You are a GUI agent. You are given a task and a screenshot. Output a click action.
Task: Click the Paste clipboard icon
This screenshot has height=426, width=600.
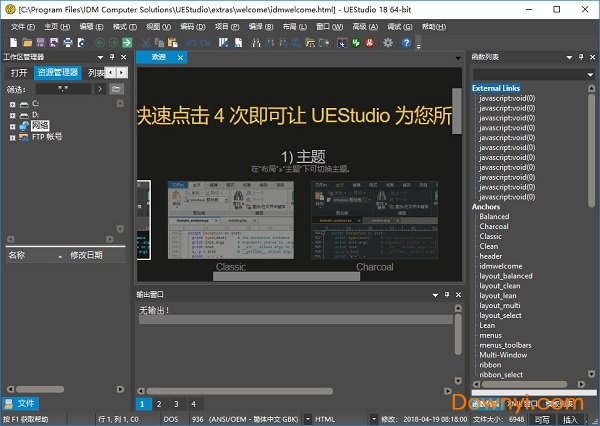coord(173,42)
